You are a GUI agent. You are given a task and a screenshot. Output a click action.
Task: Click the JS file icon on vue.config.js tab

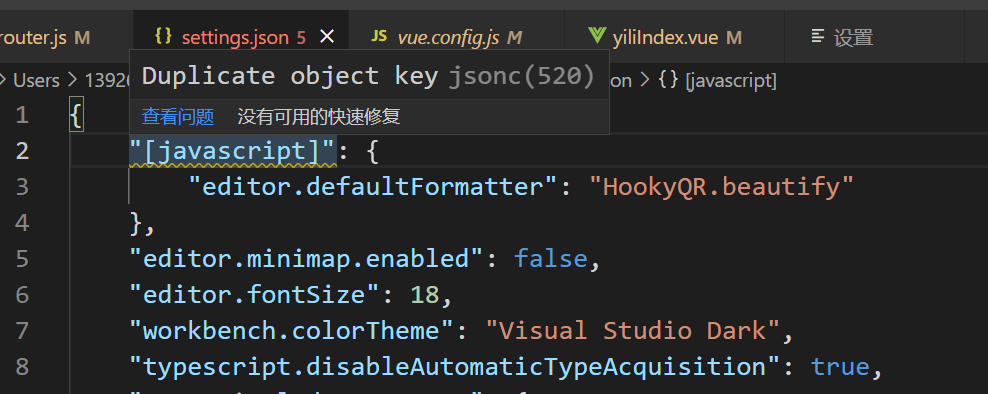379,36
